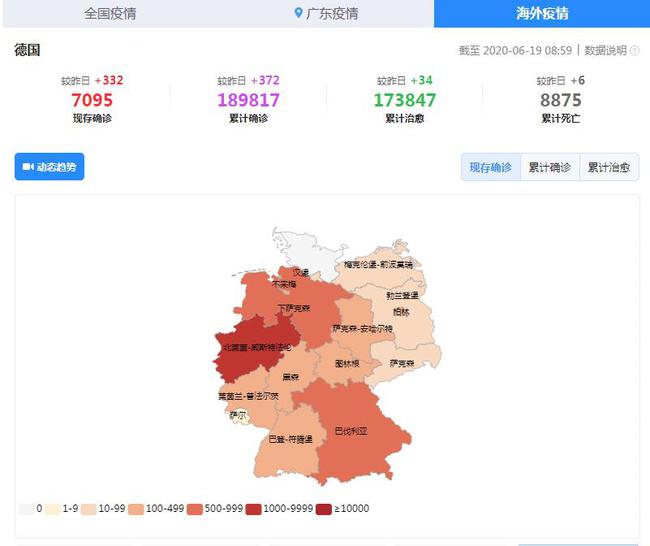Image resolution: width=650 pixels, height=546 pixels.
Task: Click the +332 daily change value
Action: (x=109, y=80)
